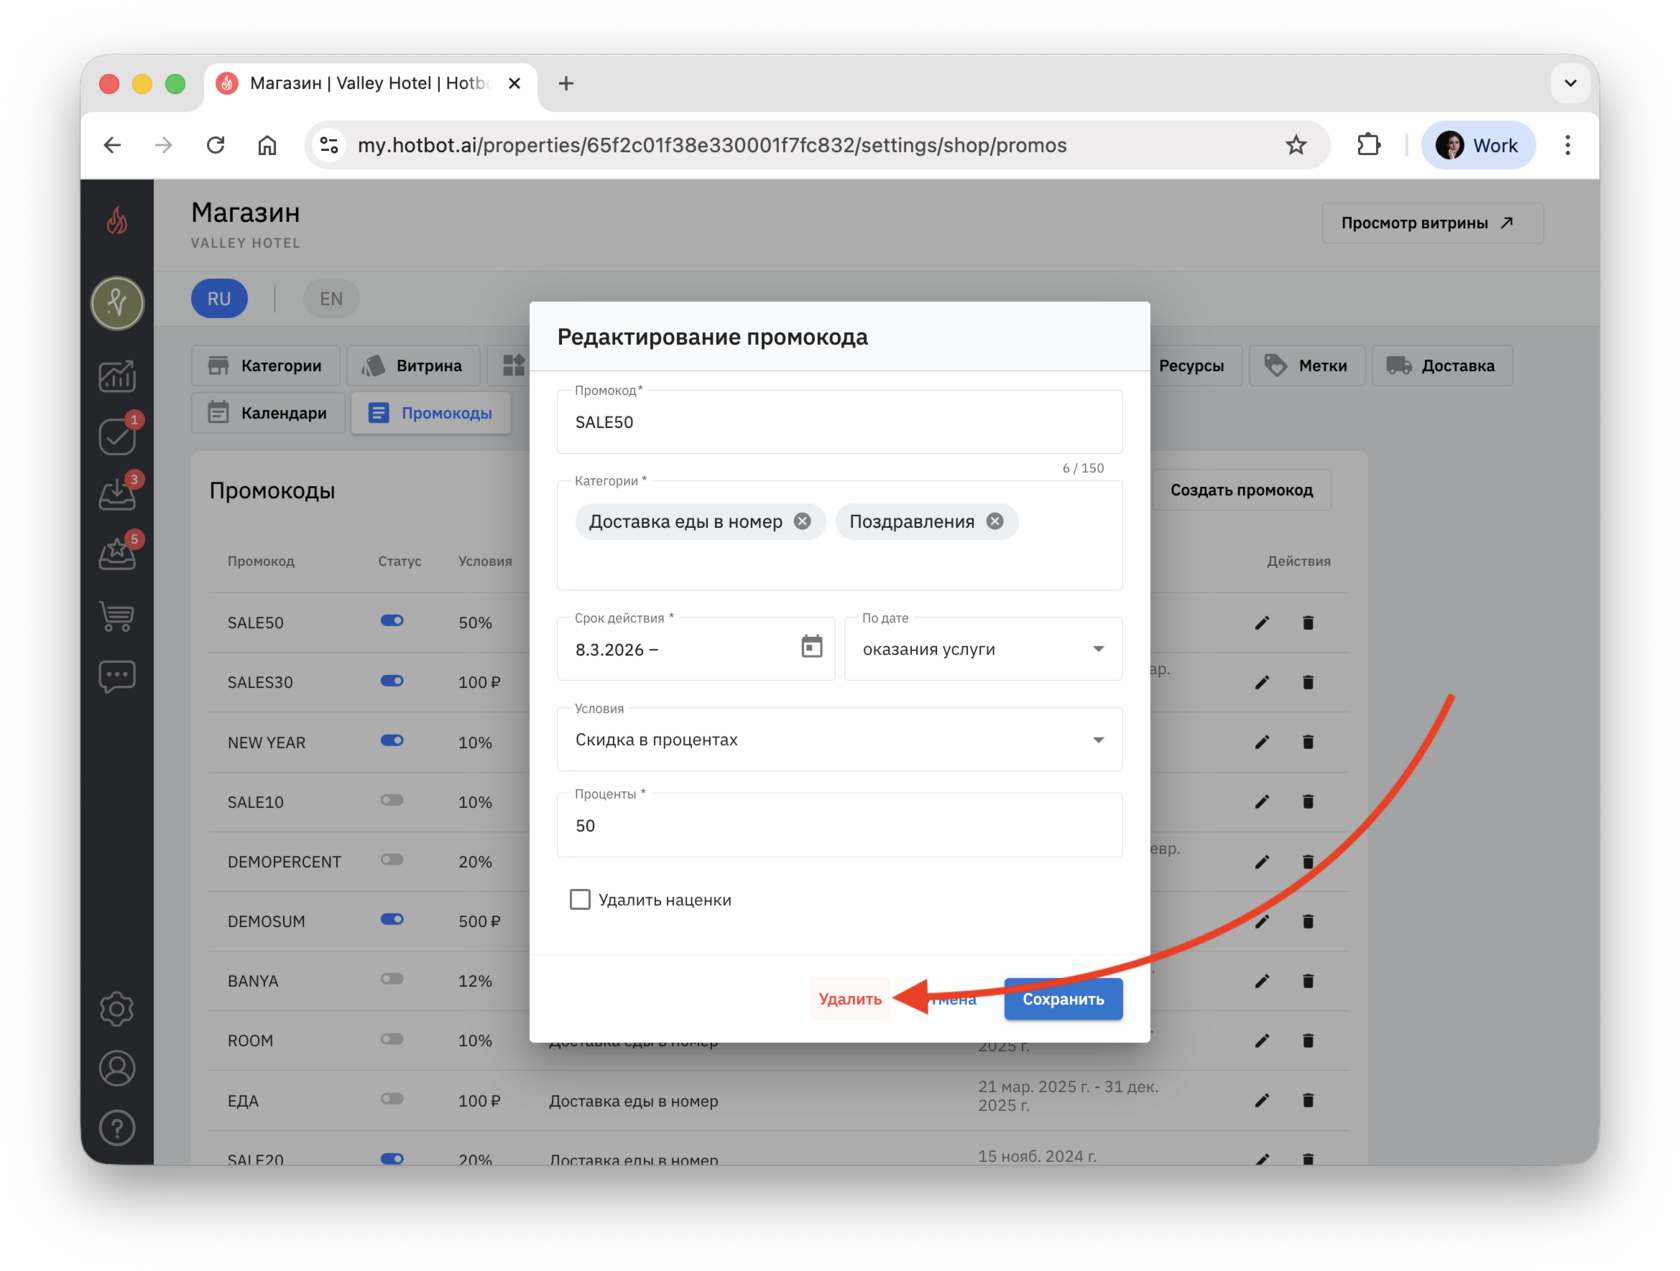
Task: Open the Доставка tab
Action: 1442,366
